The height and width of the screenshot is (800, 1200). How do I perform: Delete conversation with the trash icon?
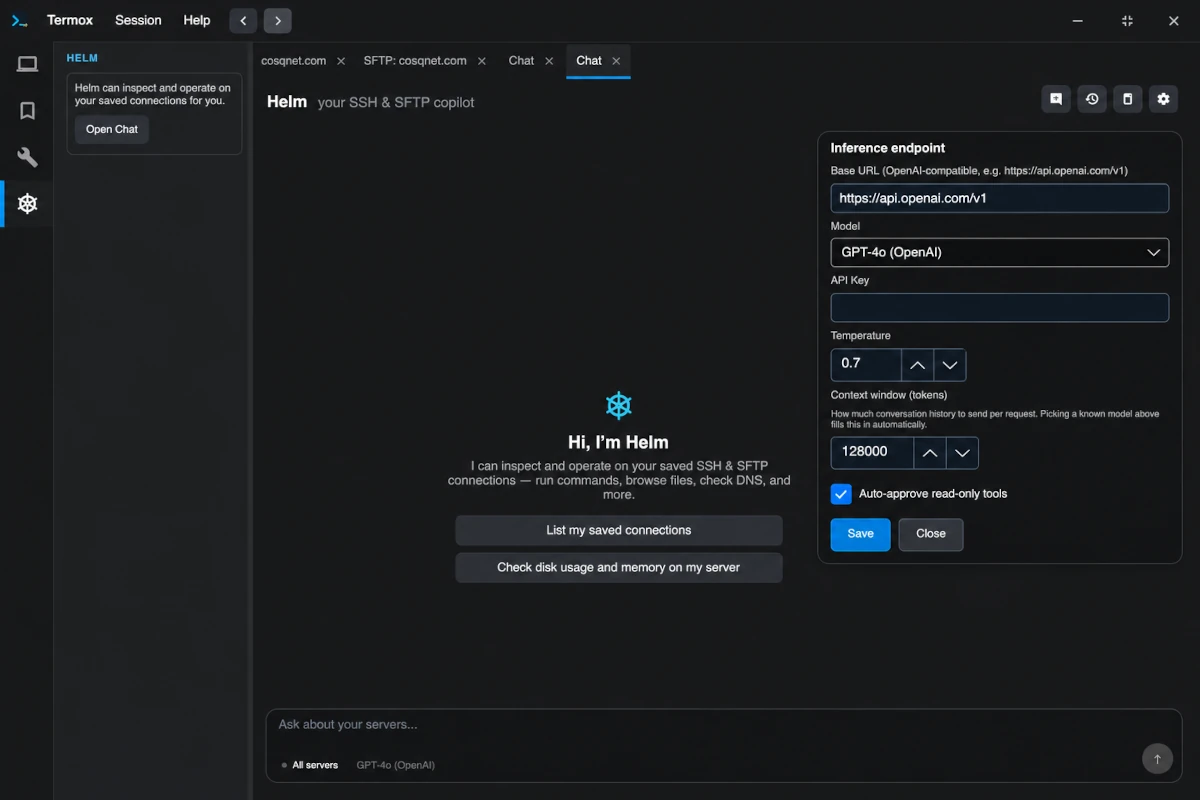[x=1127, y=99]
